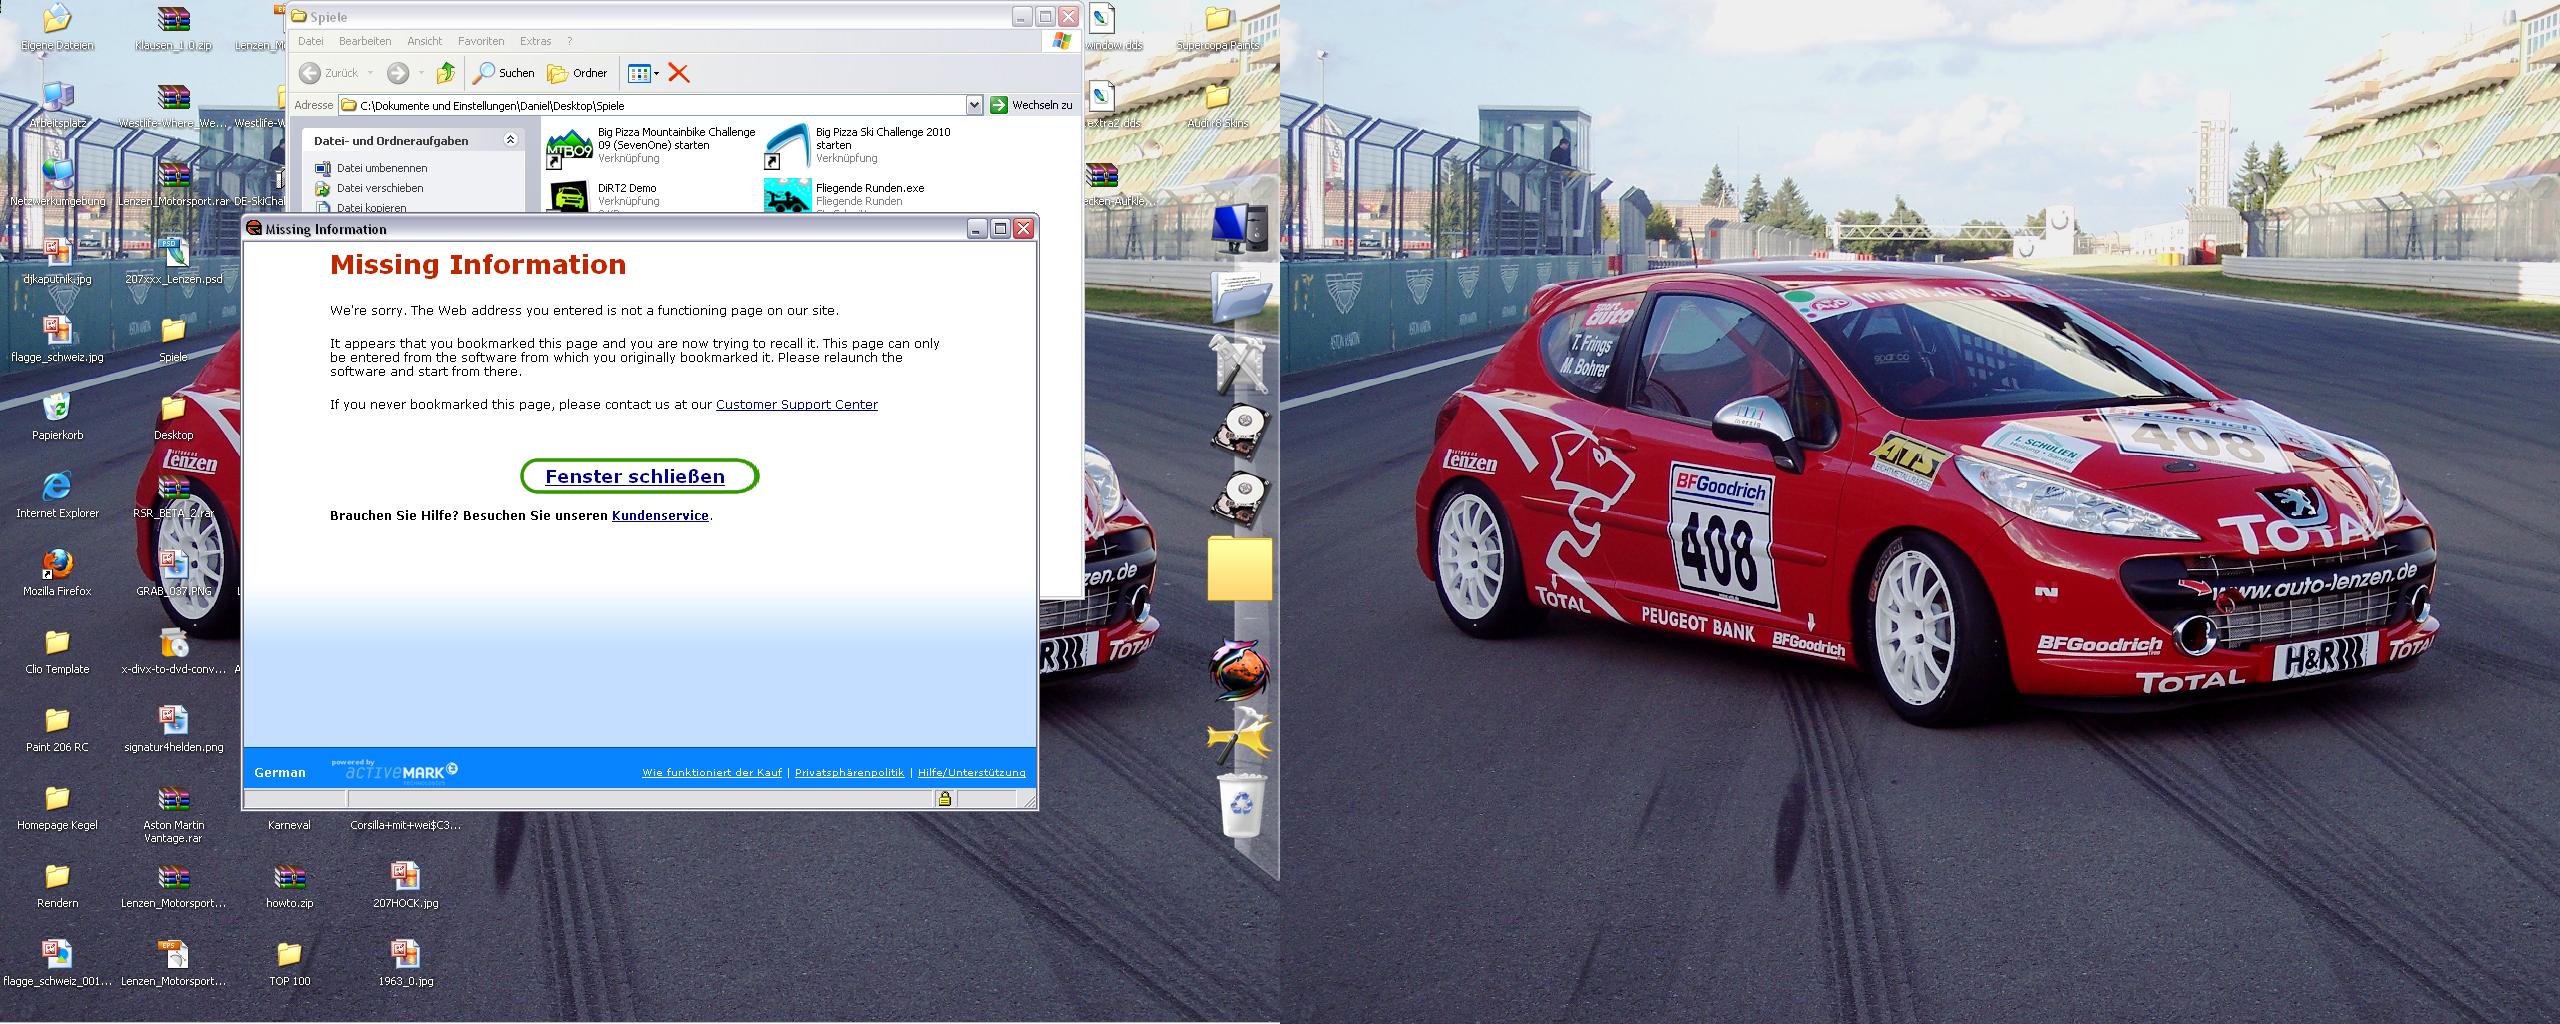
Task: Click the Wechseln zu go button
Action: click(1031, 105)
